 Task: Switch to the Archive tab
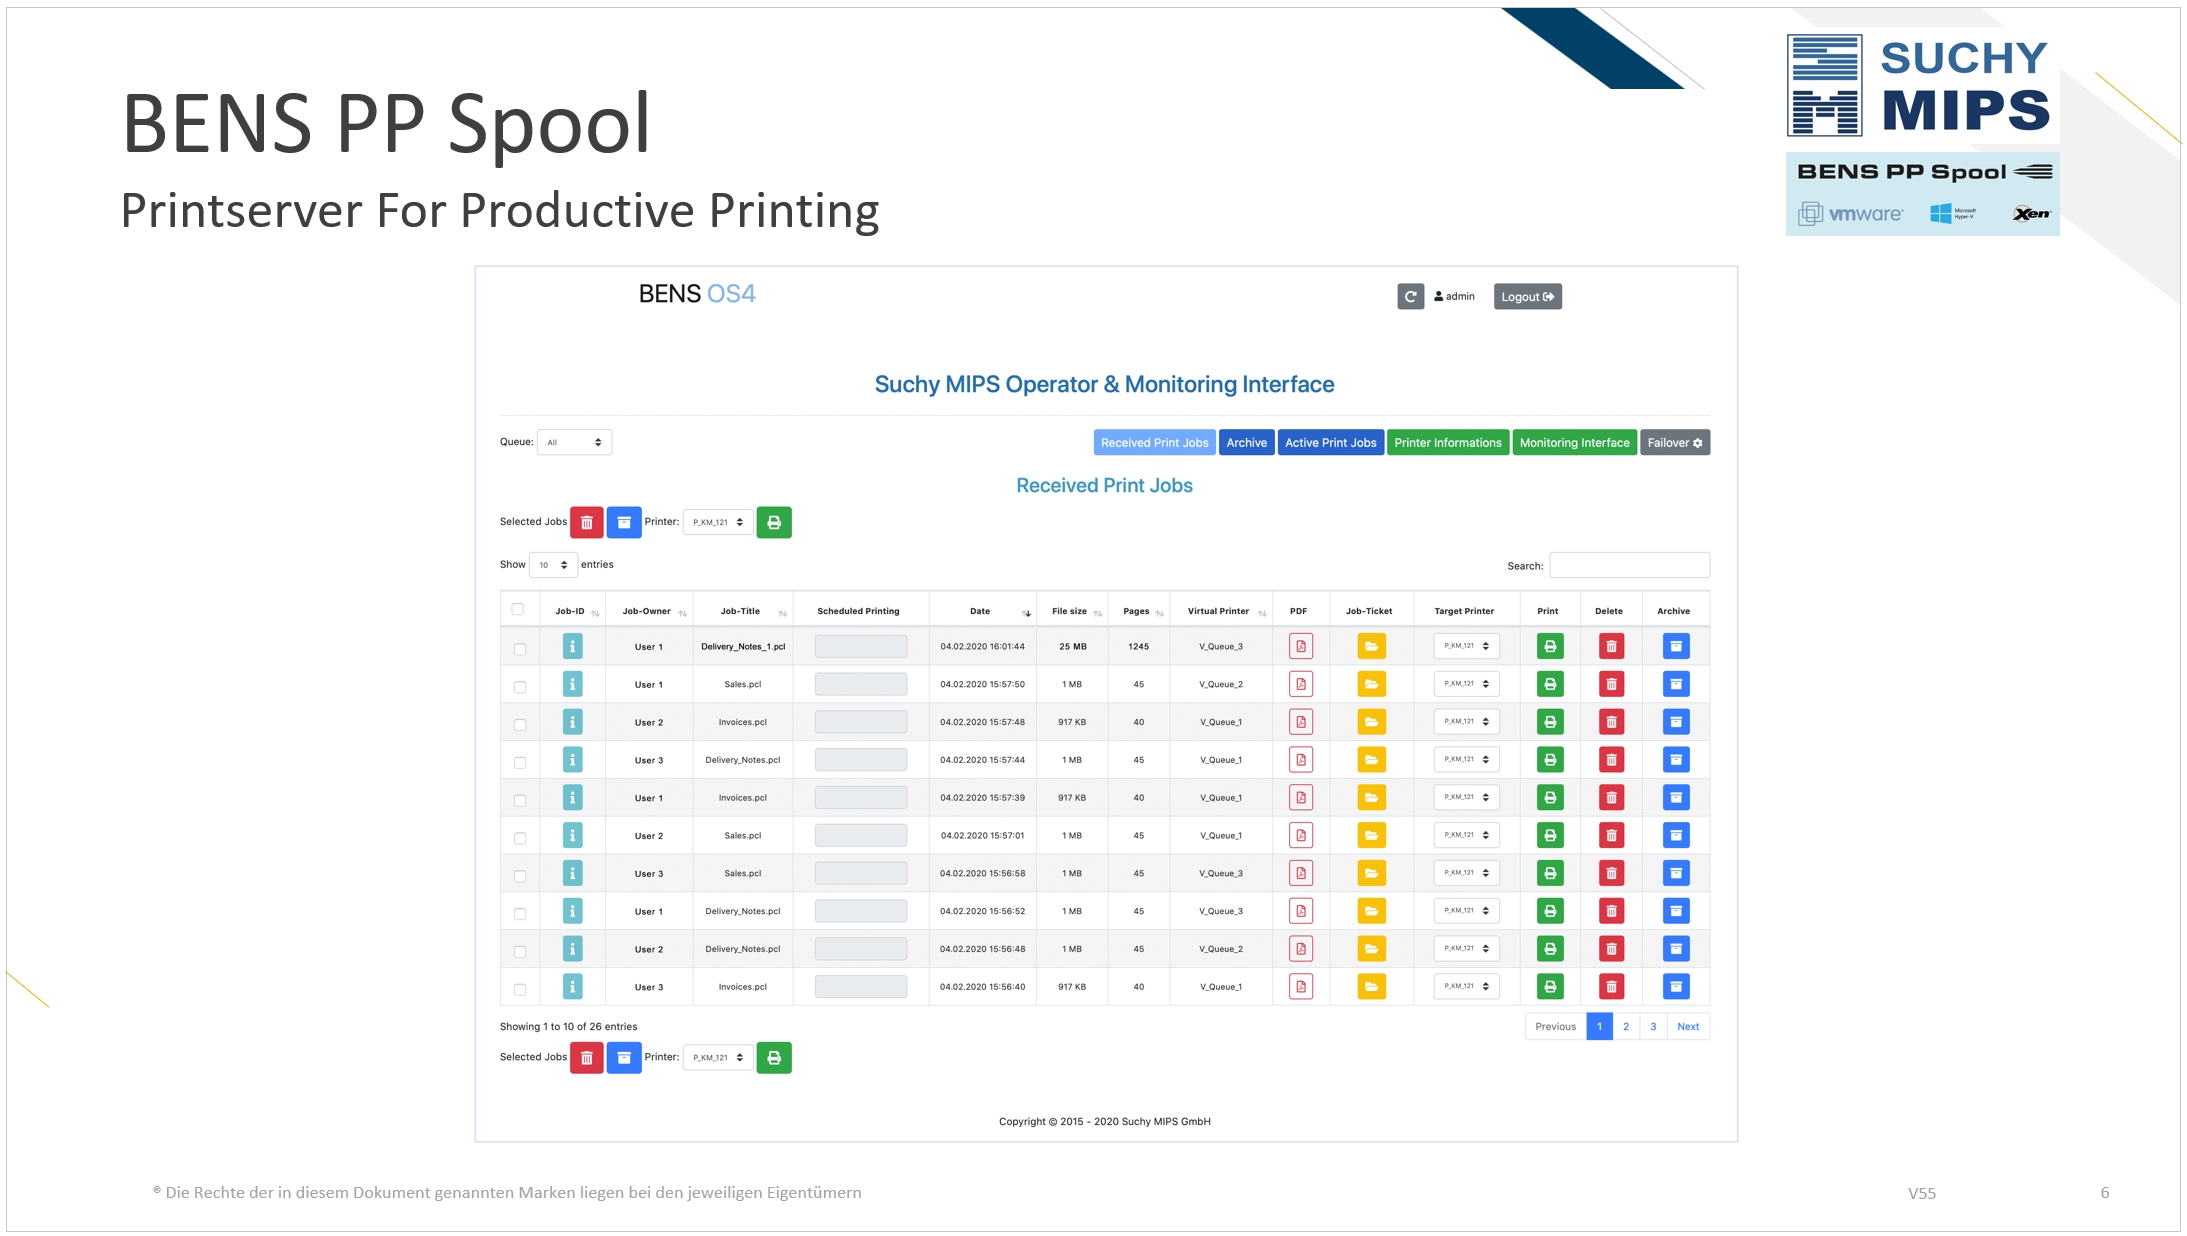point(1246,443)
